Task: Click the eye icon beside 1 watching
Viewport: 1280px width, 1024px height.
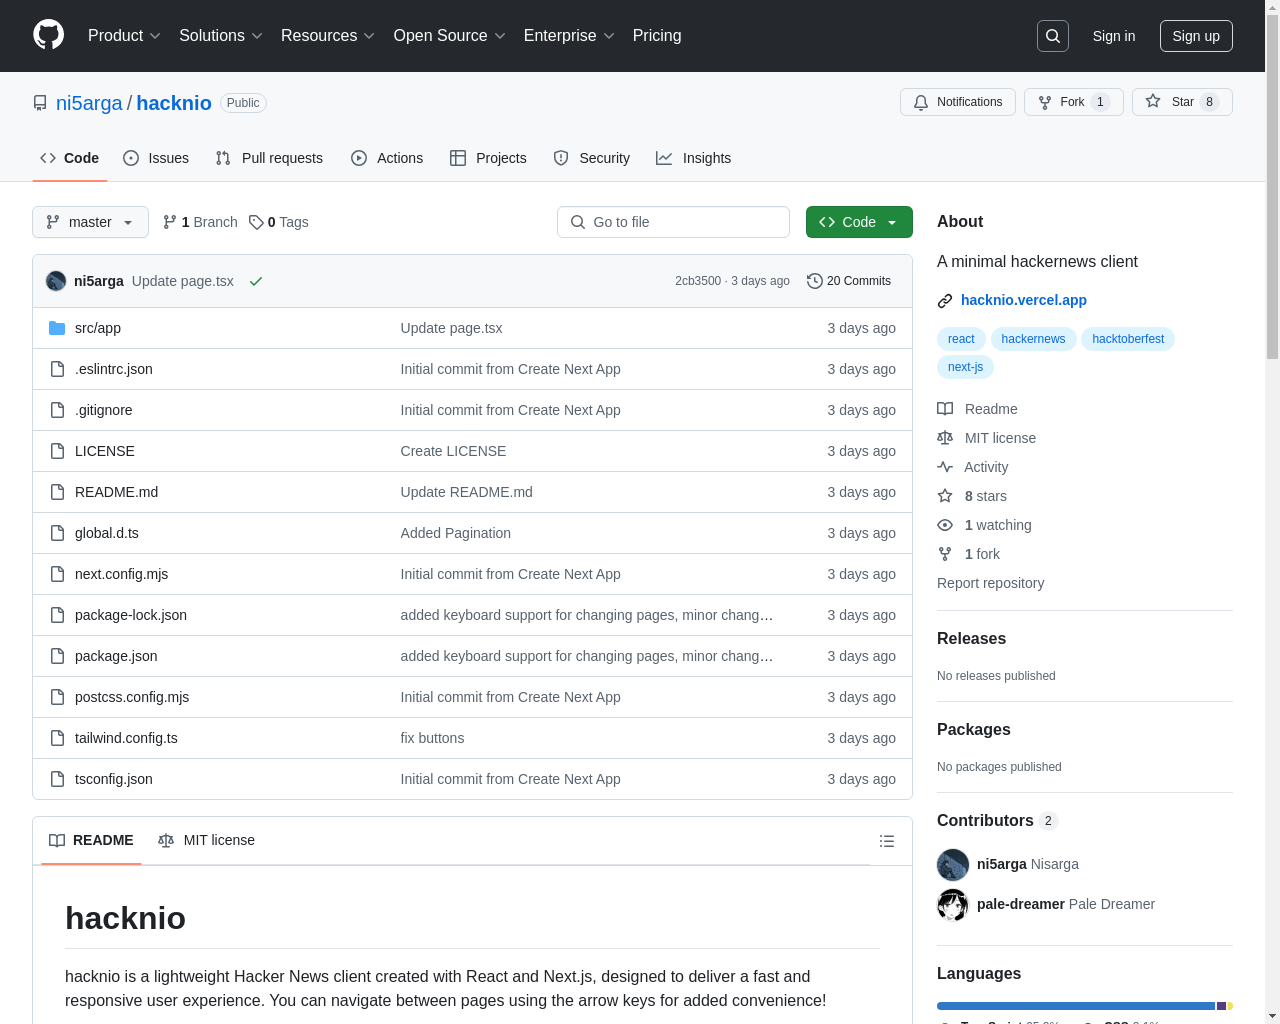Action: coord(945,525)
